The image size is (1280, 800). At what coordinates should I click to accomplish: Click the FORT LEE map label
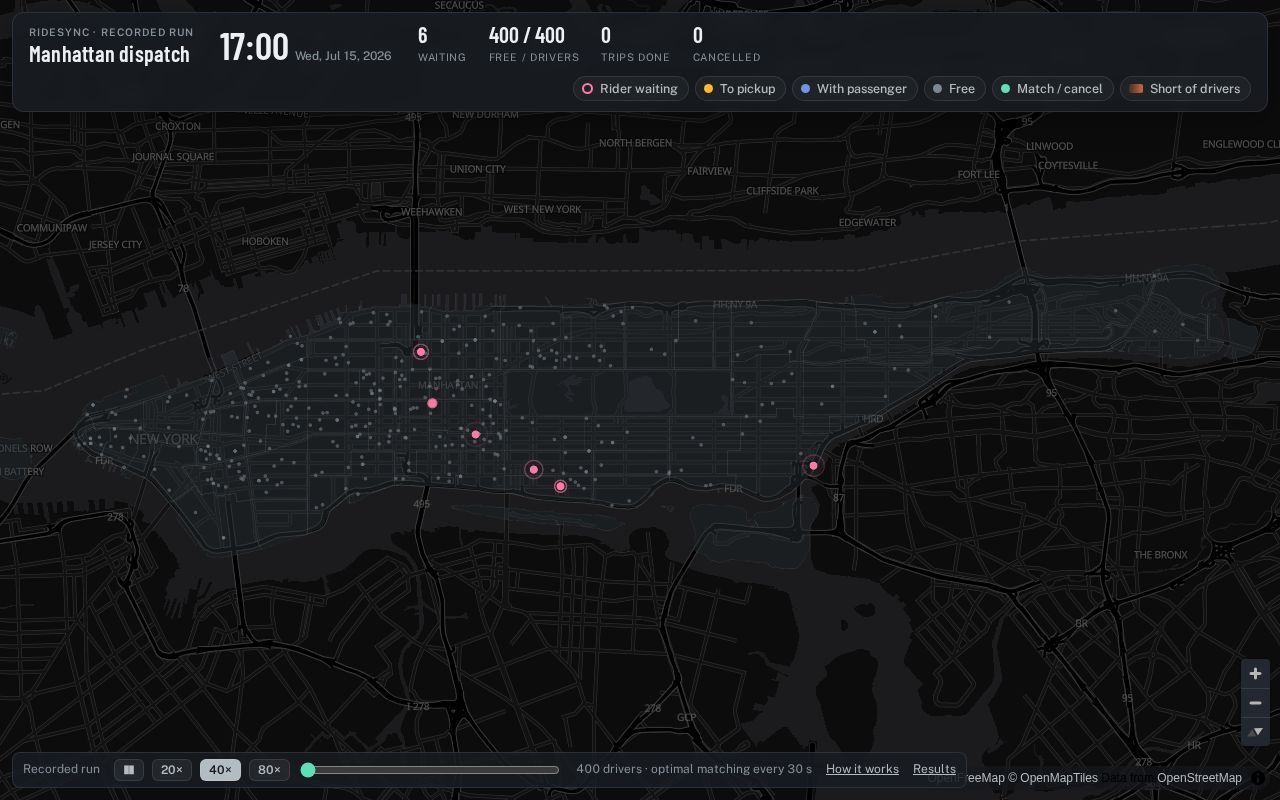(x=978, y=174)
